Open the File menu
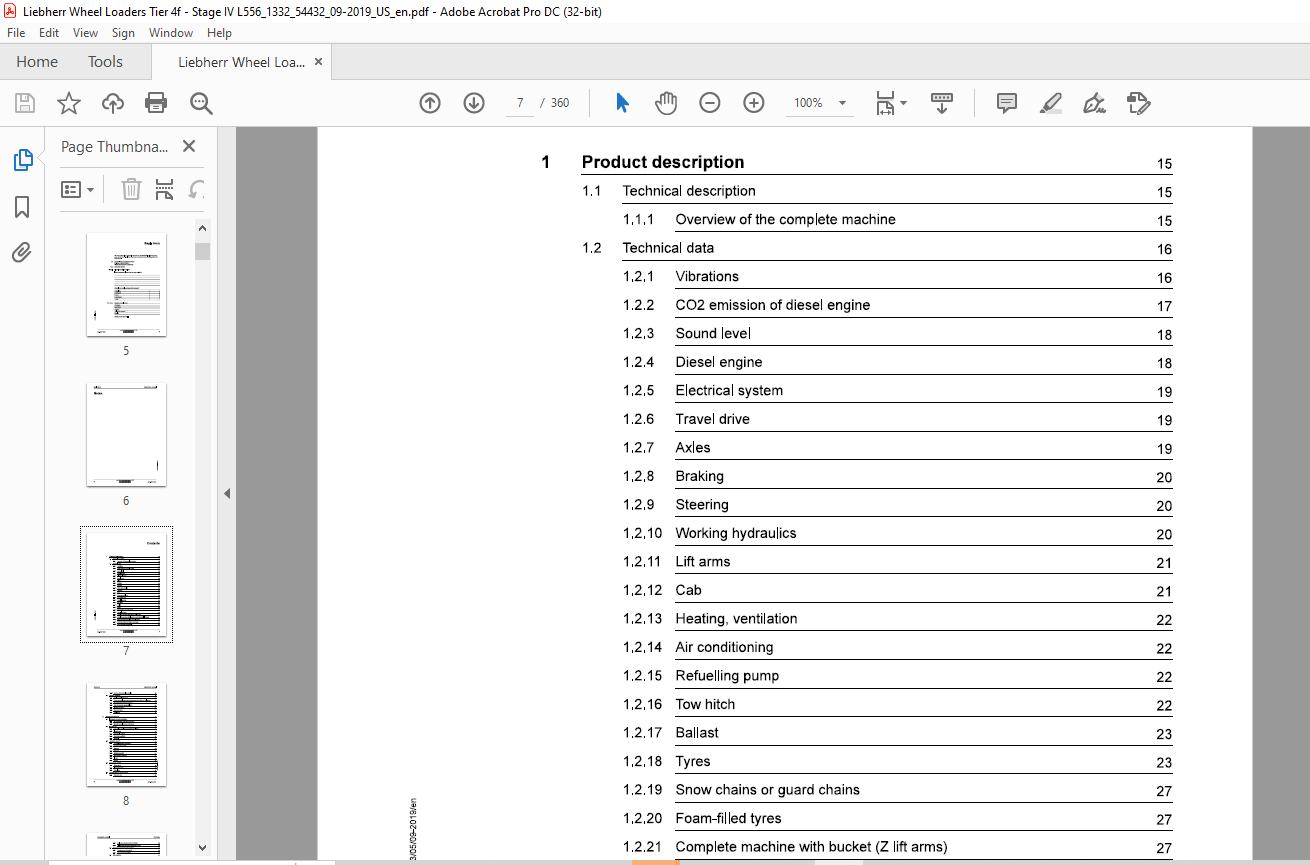 point(16,33)
